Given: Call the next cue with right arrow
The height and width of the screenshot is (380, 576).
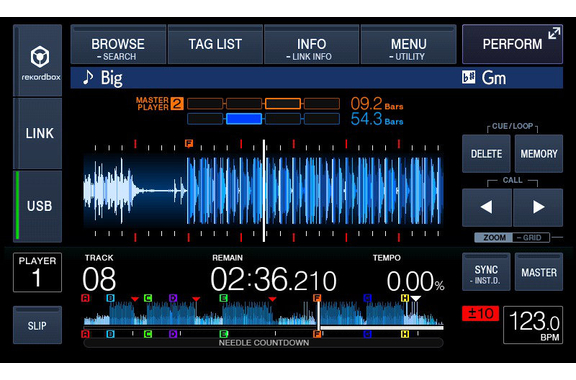Looking at the screenshot, I should (538, 207).
